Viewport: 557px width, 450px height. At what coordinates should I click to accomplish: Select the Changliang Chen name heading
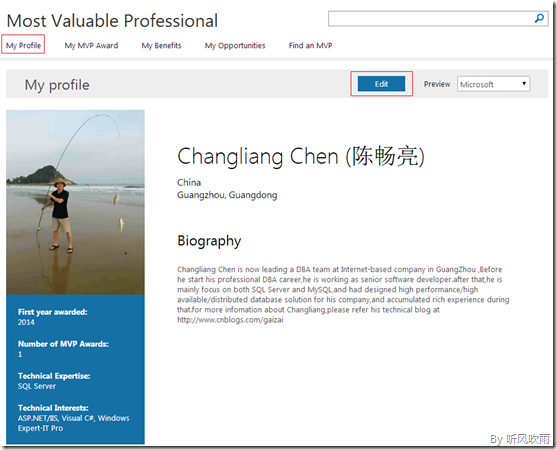click(301, 156)
